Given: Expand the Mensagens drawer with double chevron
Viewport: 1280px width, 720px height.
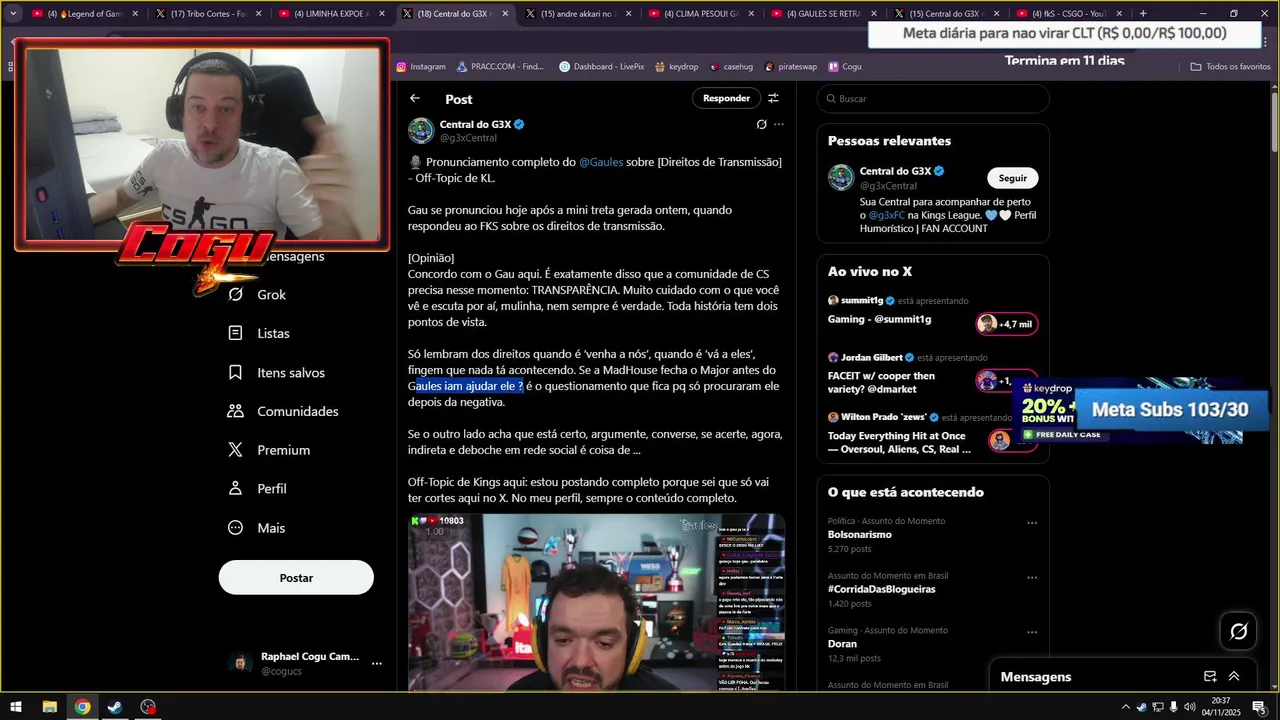Looking at the screenshot, I should 1234,677.
